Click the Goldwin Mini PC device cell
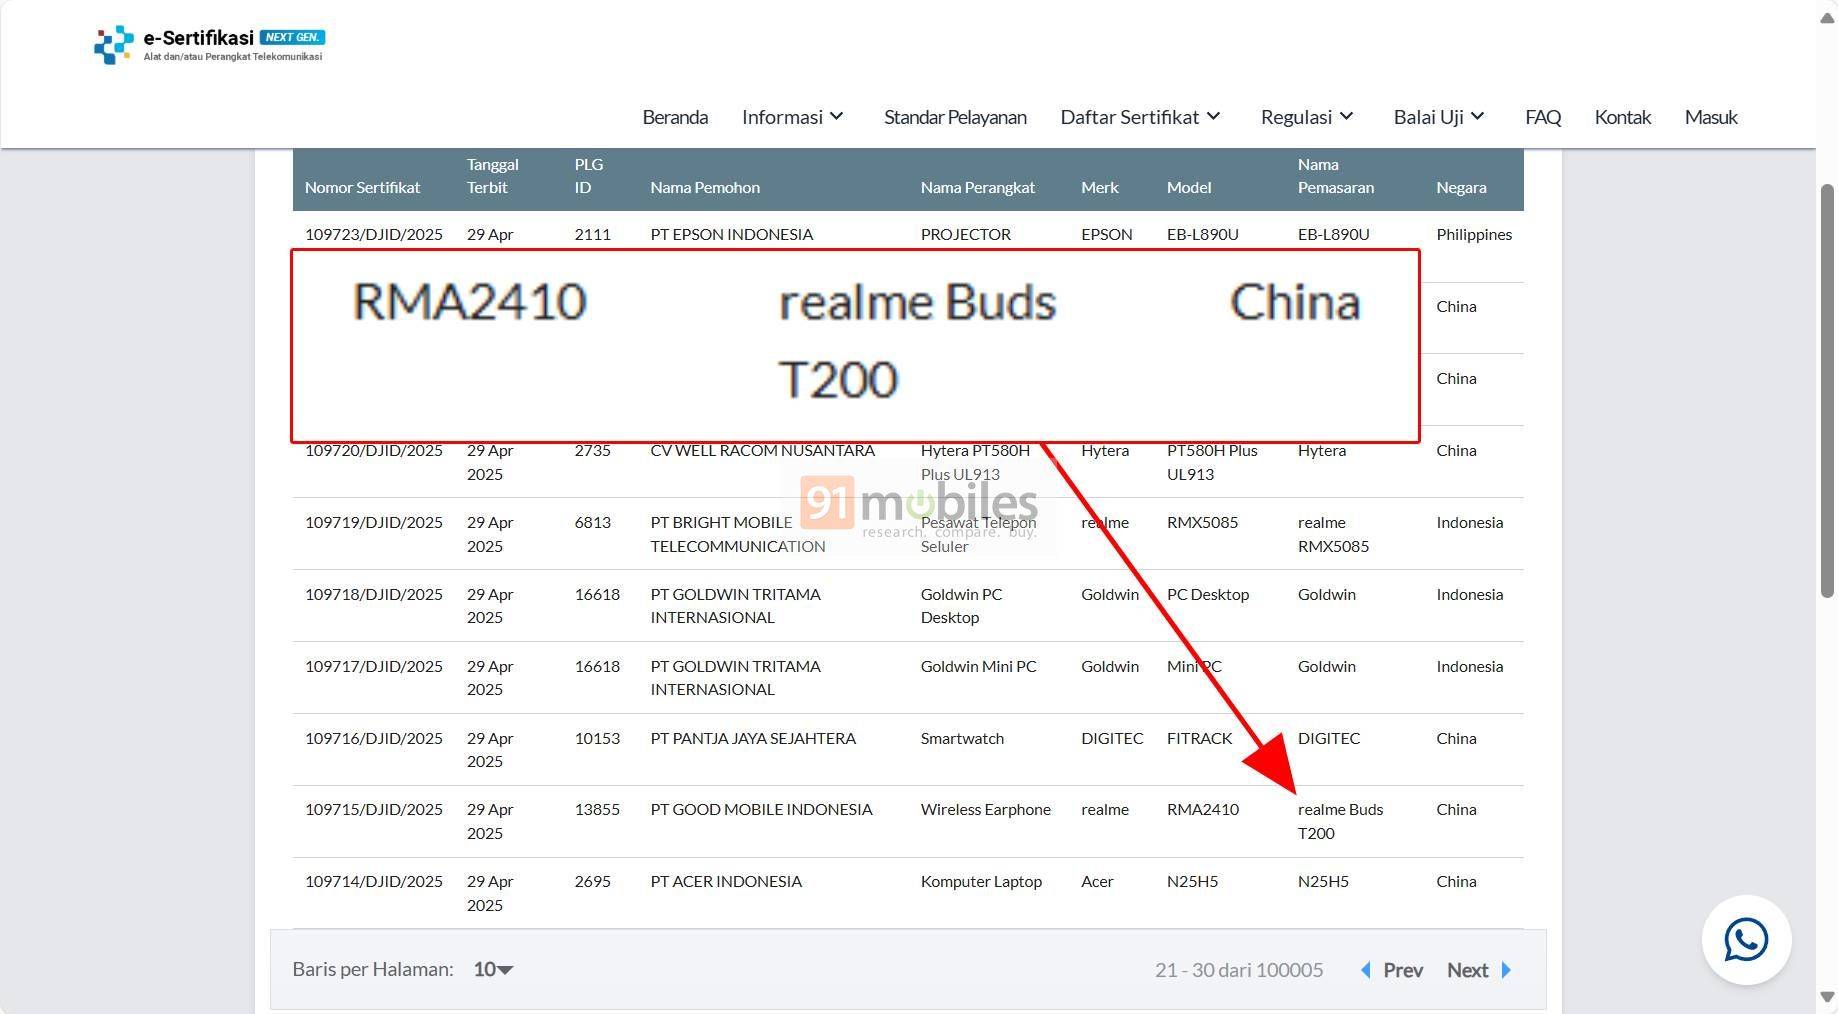The width and height of the screenshot is (1838, 1014). point(978,666)
